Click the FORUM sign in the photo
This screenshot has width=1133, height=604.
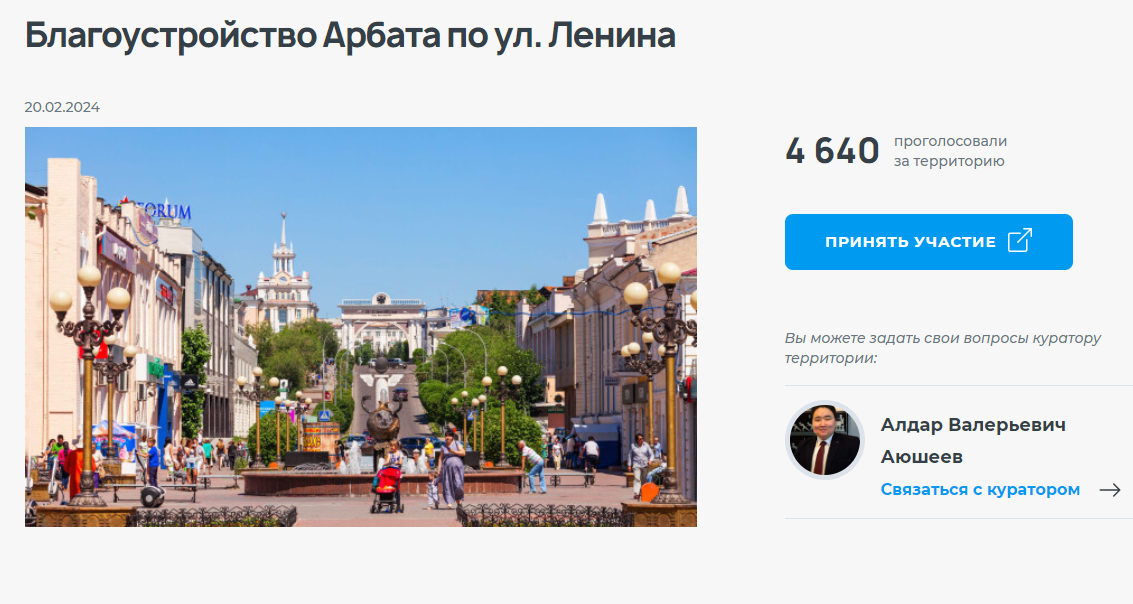point(163,210)
